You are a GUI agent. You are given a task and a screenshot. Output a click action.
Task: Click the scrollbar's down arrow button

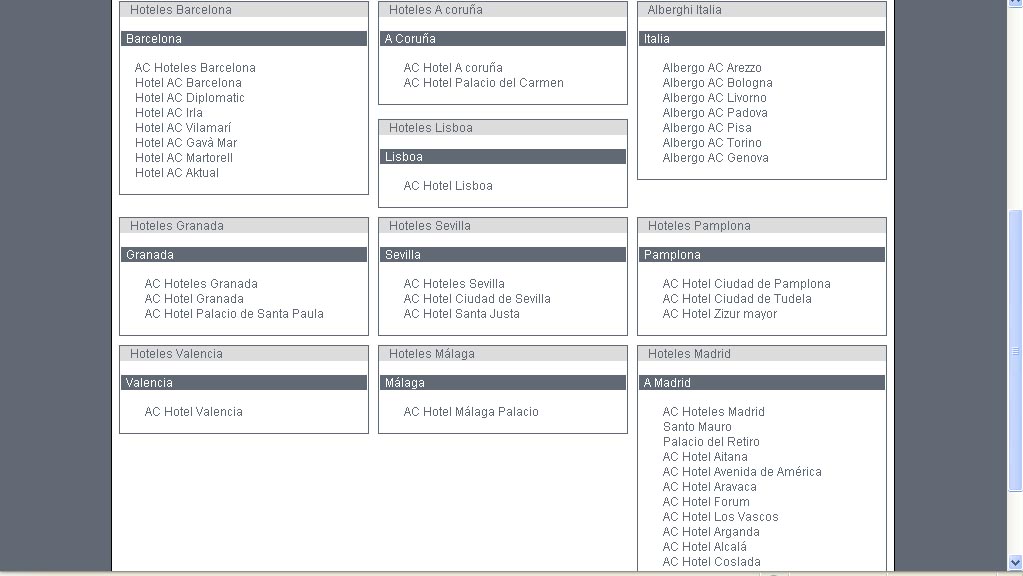click(x=1015, y=562)
